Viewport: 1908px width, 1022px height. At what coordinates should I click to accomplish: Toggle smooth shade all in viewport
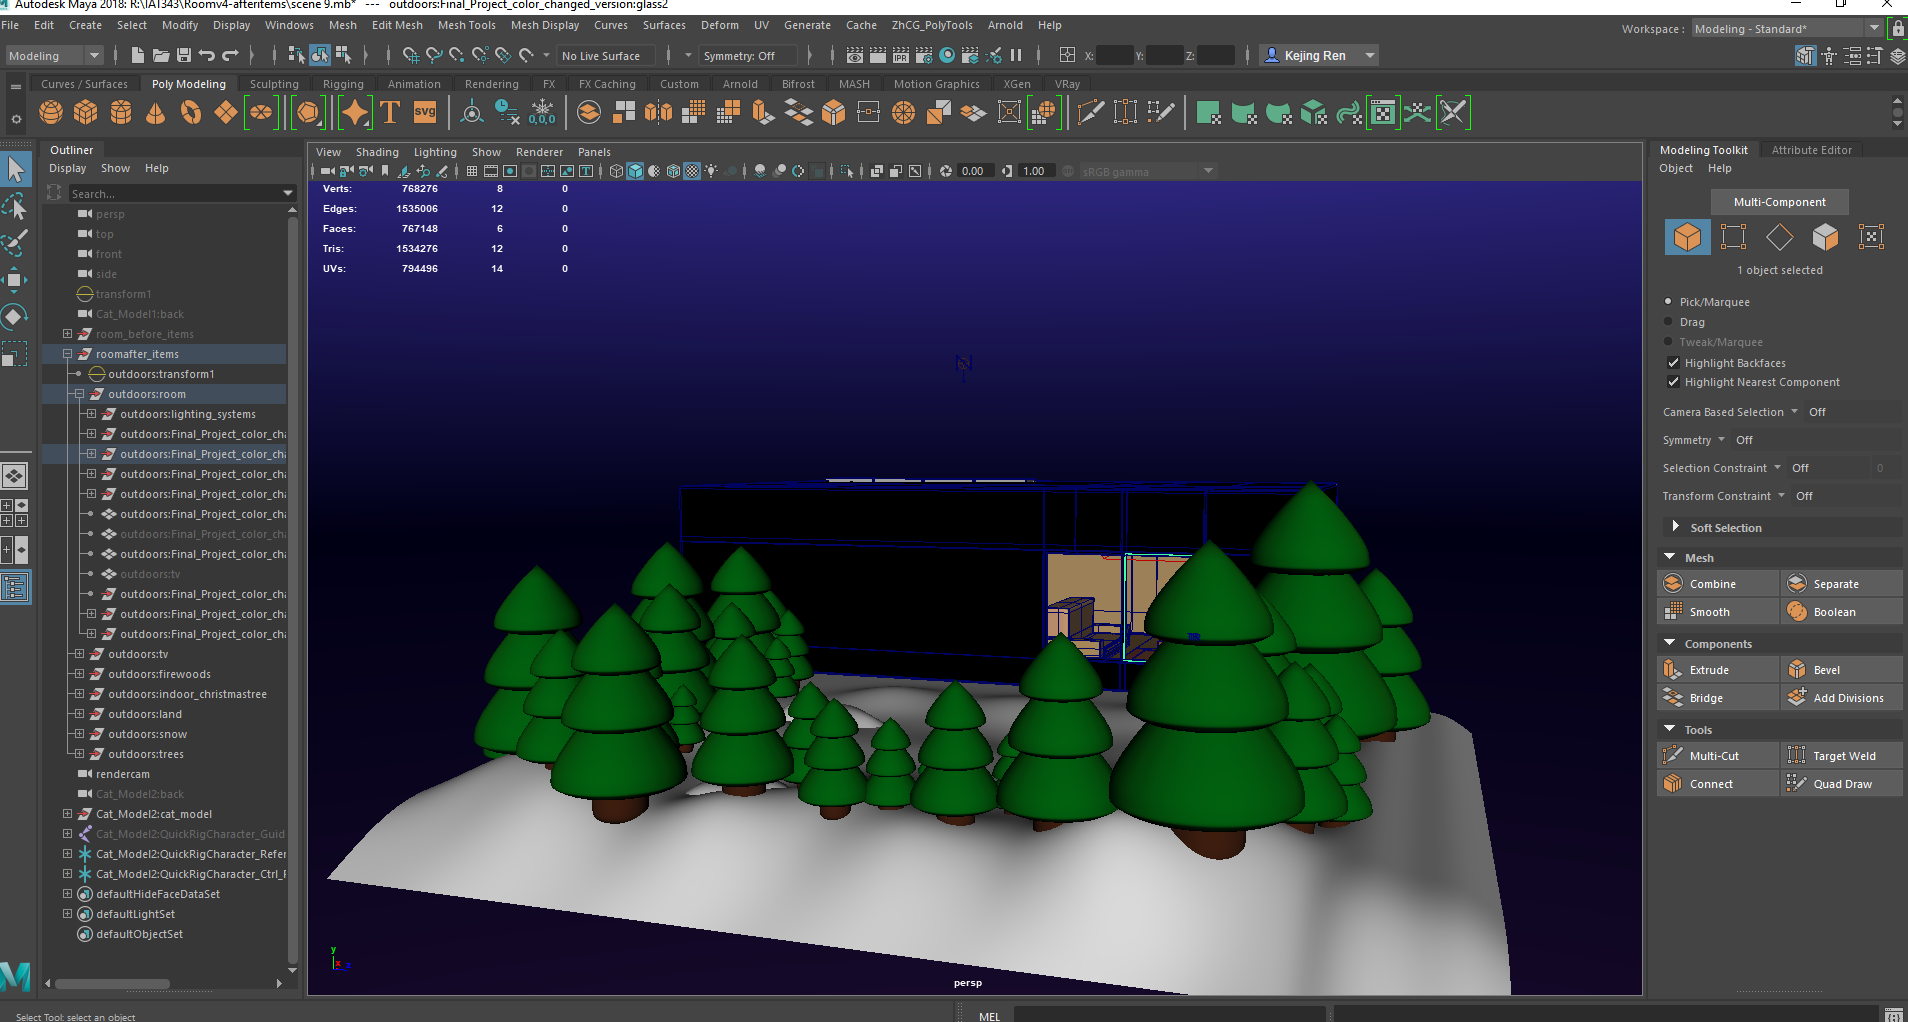(x=635, y=171)
